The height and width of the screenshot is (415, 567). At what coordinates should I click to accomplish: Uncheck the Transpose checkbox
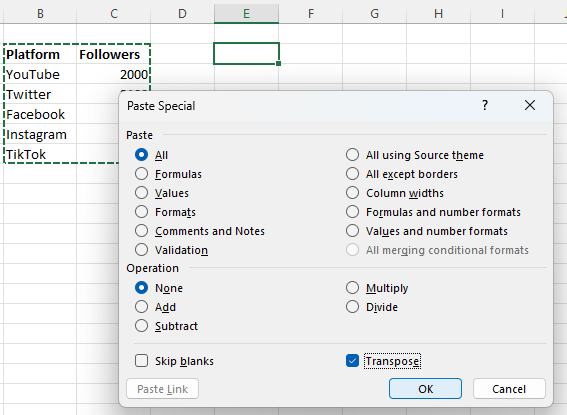[352, 361]
